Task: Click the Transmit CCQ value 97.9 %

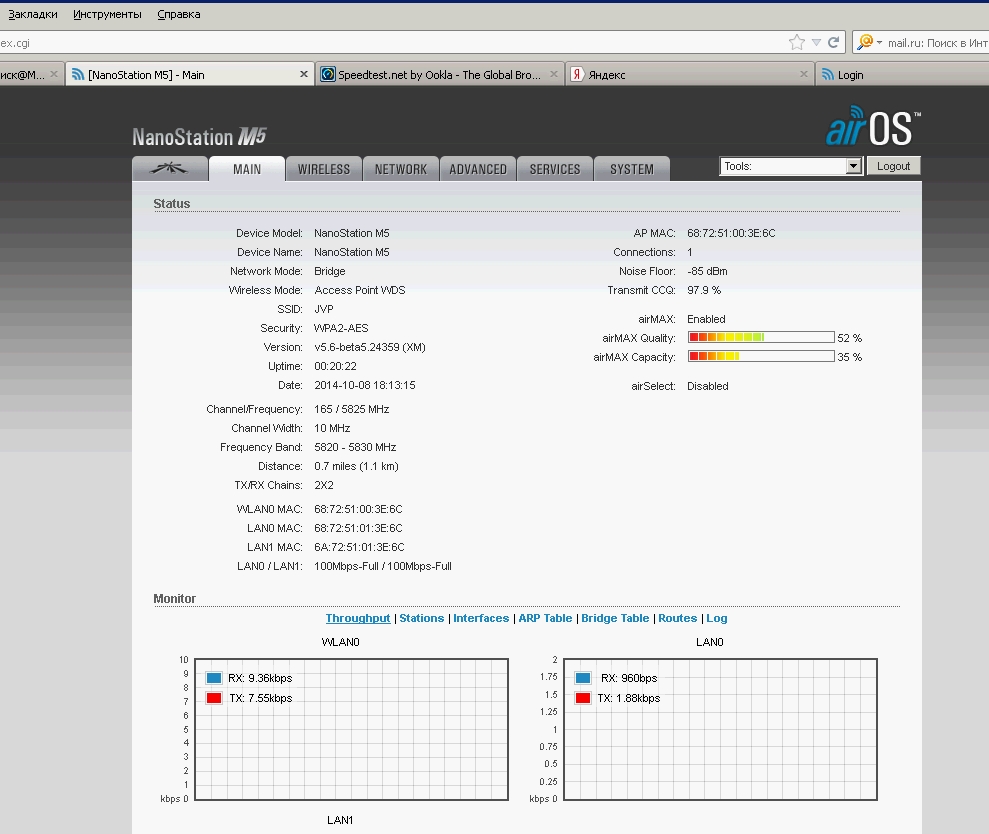Action: point(704,290)
